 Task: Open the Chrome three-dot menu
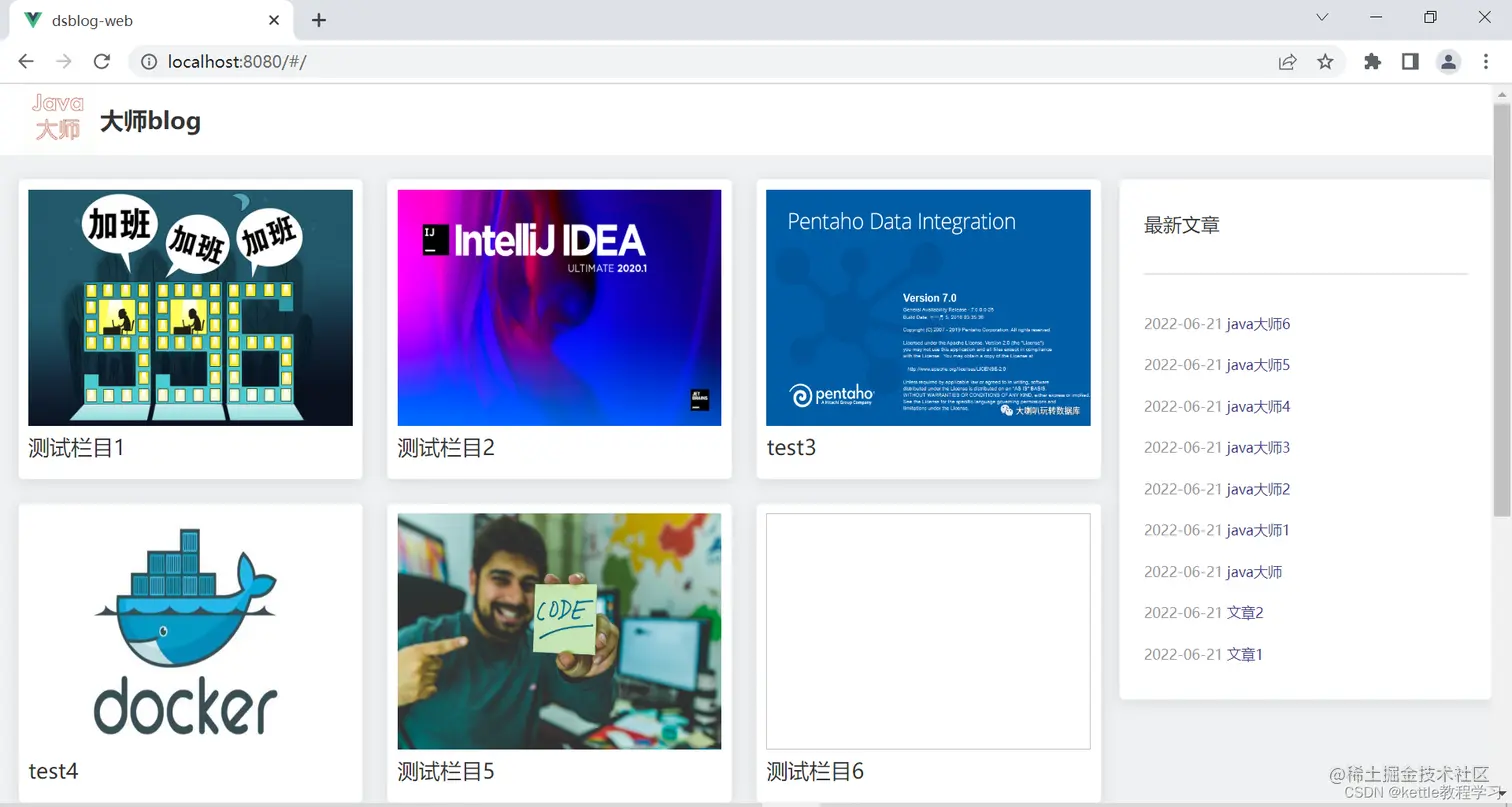point(1486,62)
